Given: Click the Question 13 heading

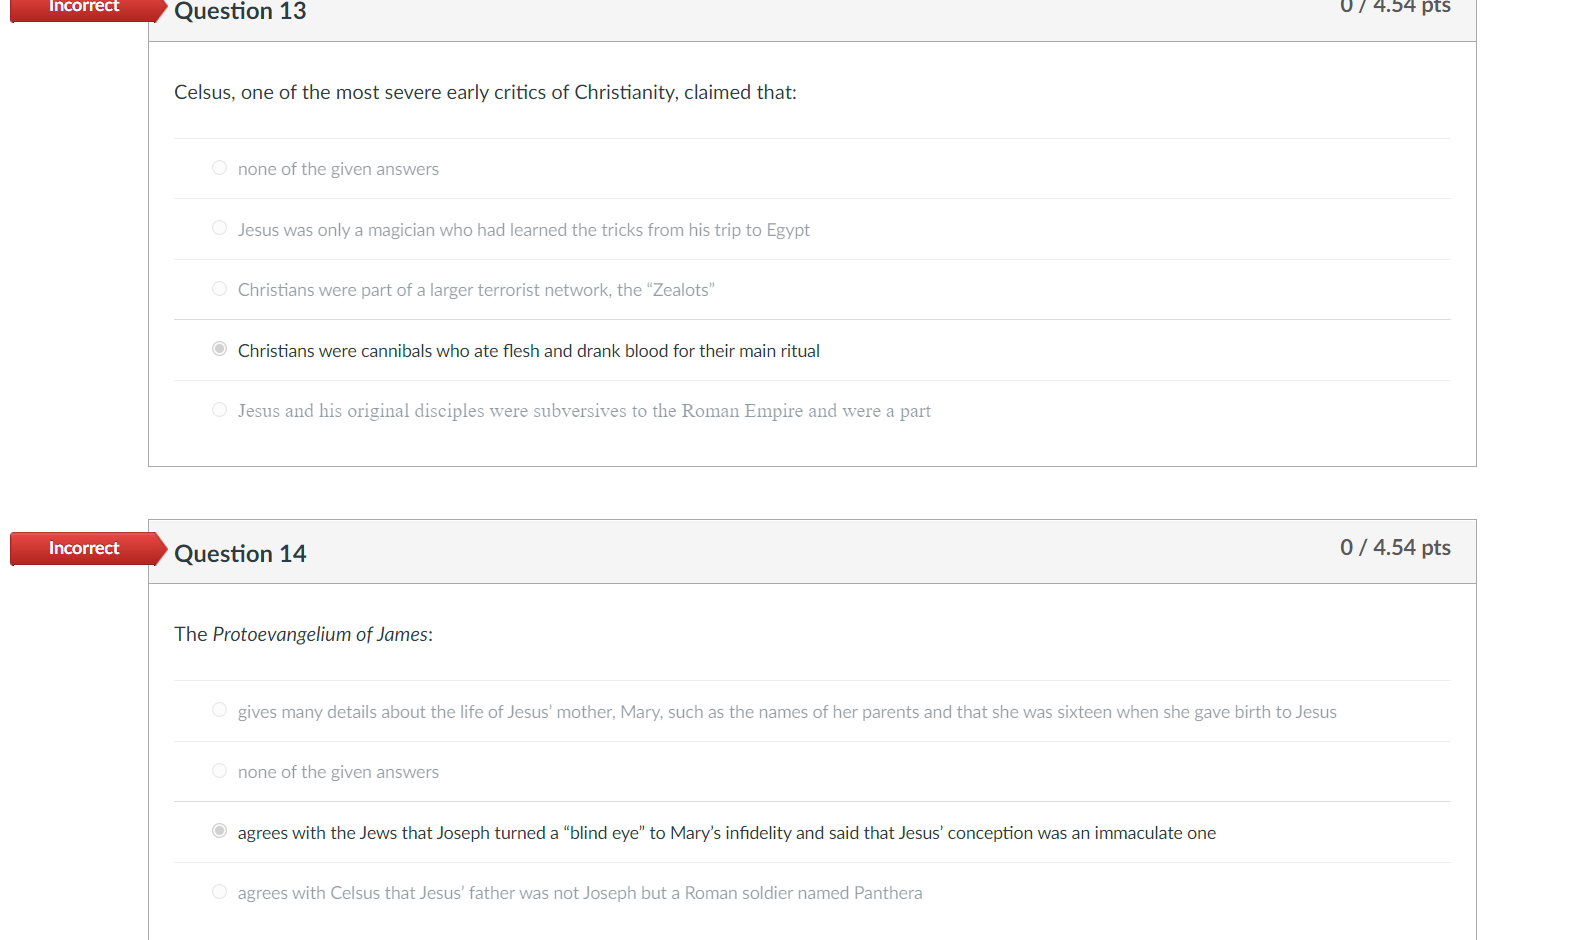Looking at the screenshot, I should (x=240, y=11).
